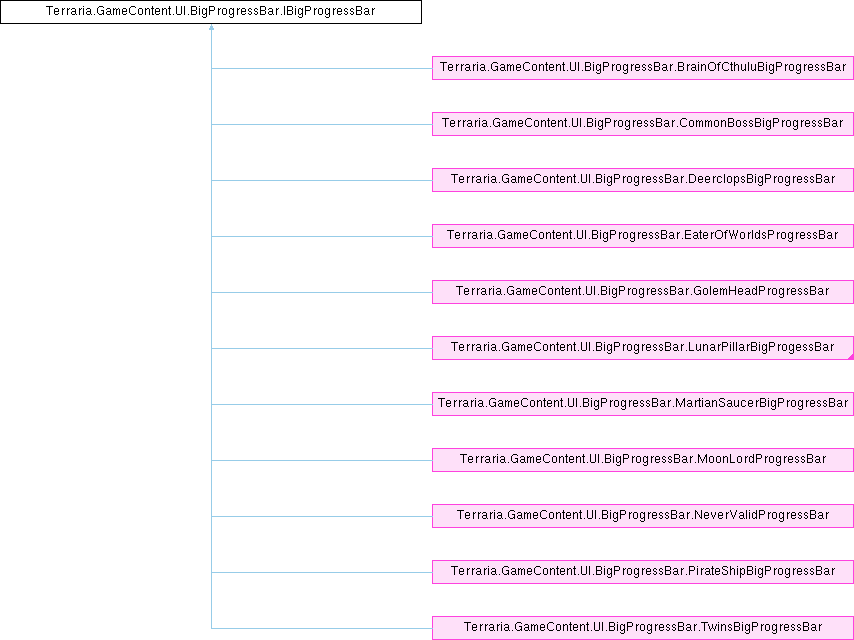The image size is (854, 640).
Task: Click the connector line leading to MoonLordProgressBar
Action: 320,460
